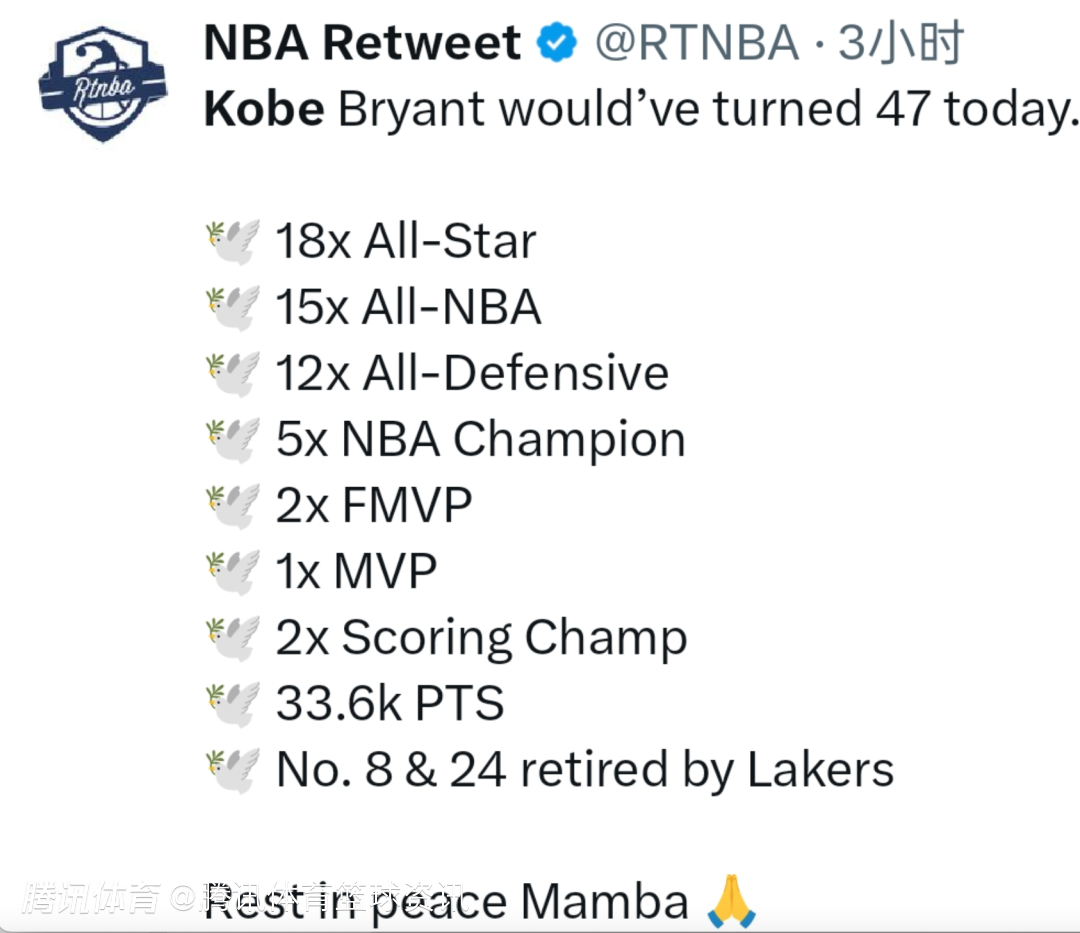Click the bold word Kobe
The image size is (1080, 933).
tap(264, 109)
